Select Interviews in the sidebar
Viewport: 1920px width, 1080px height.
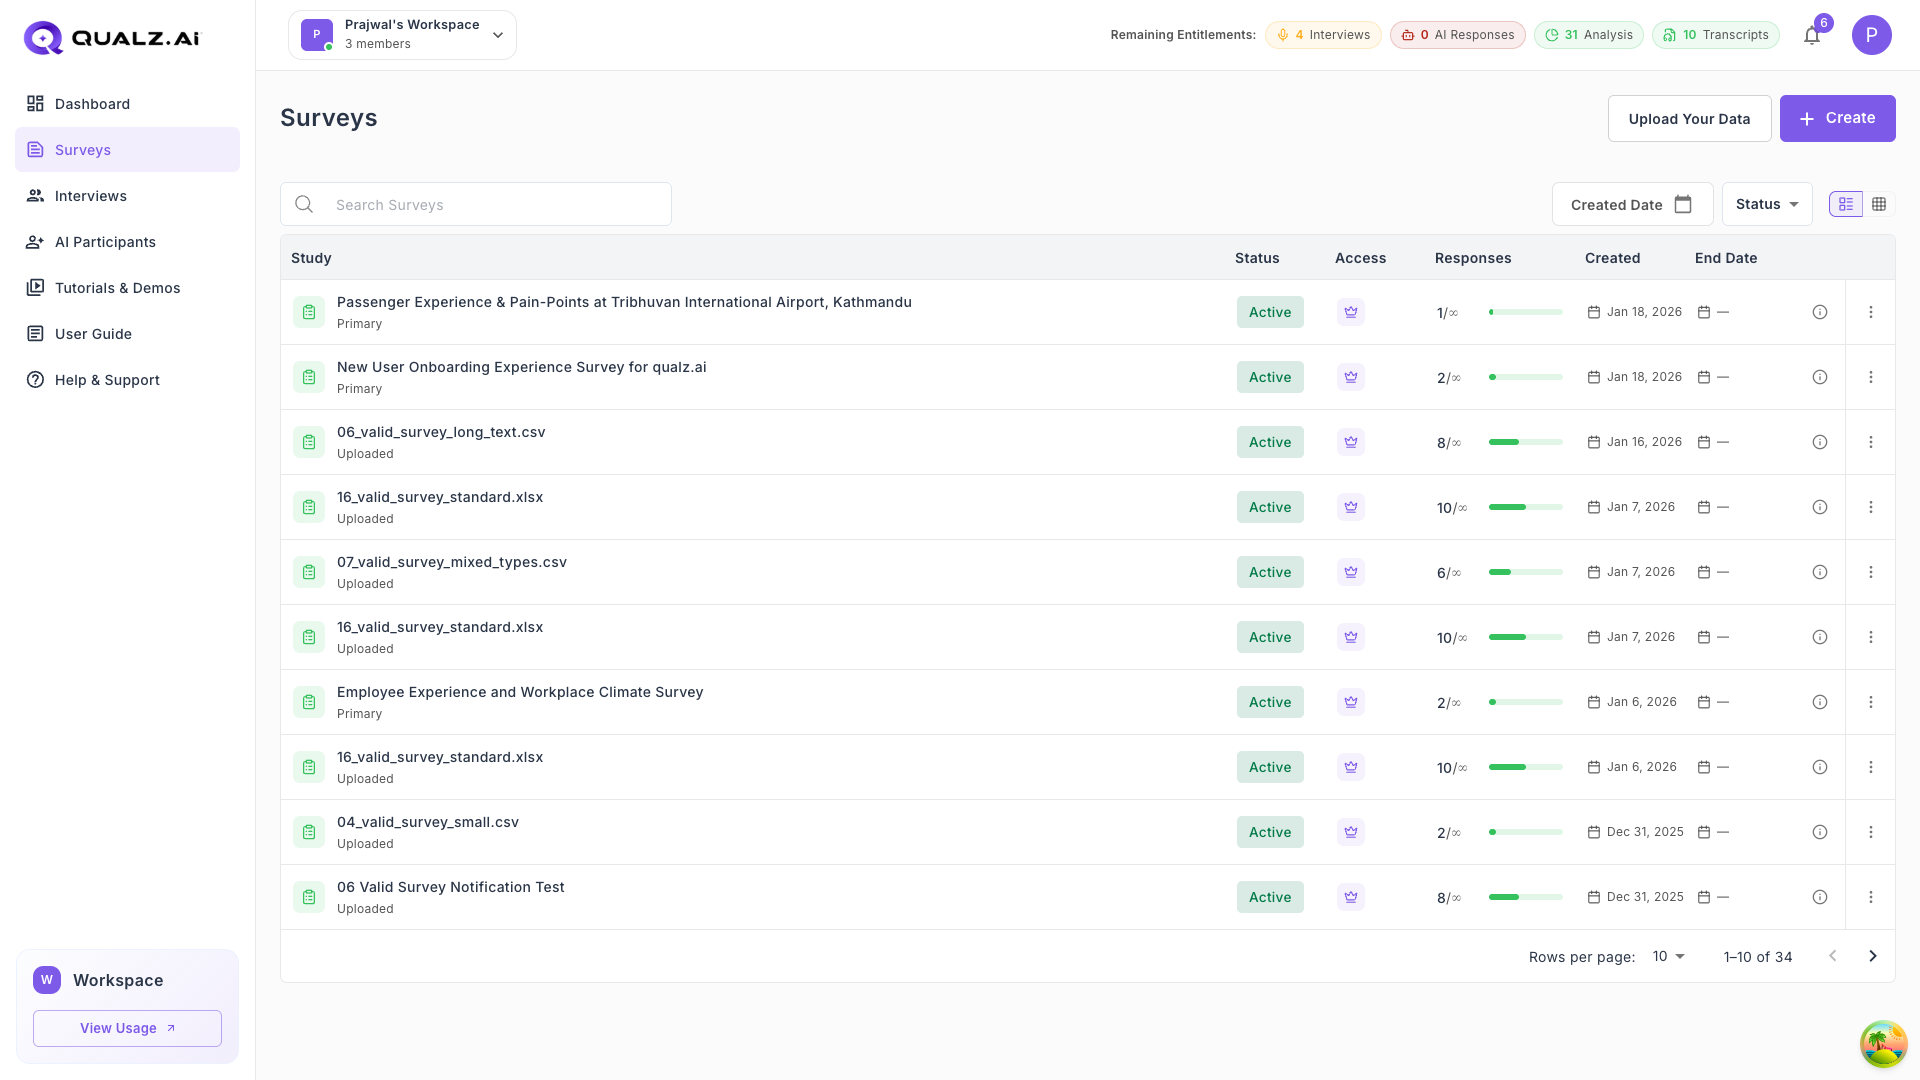tap(91, 196)
